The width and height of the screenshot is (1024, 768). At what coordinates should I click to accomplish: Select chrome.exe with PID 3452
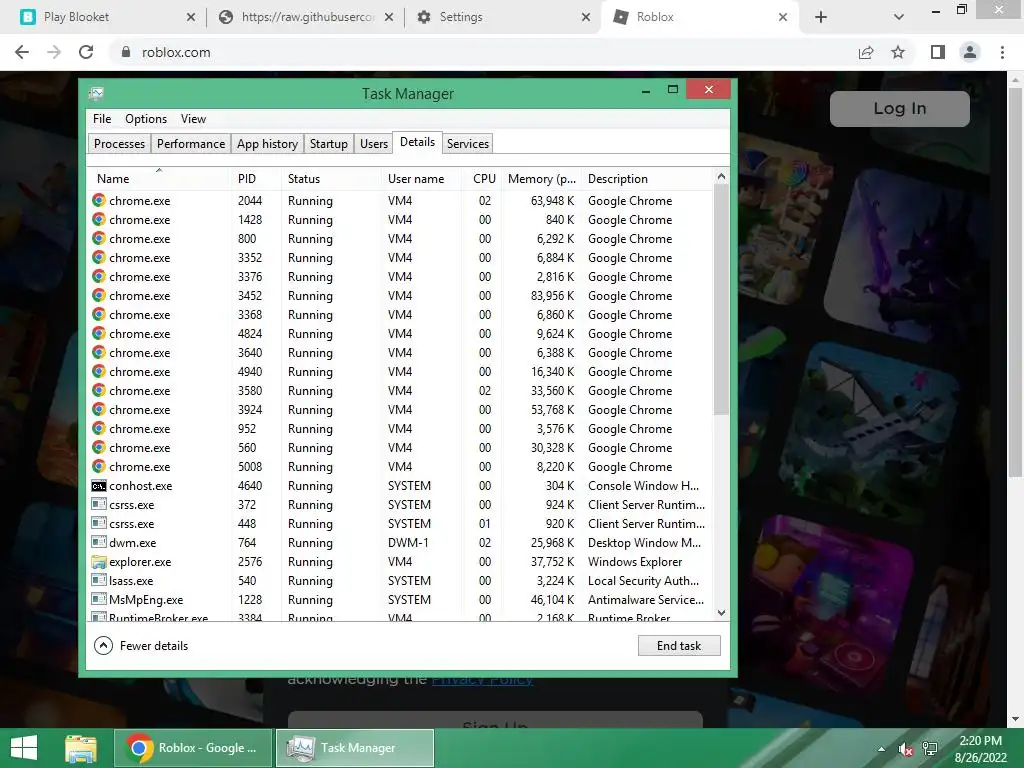point(400,296)
